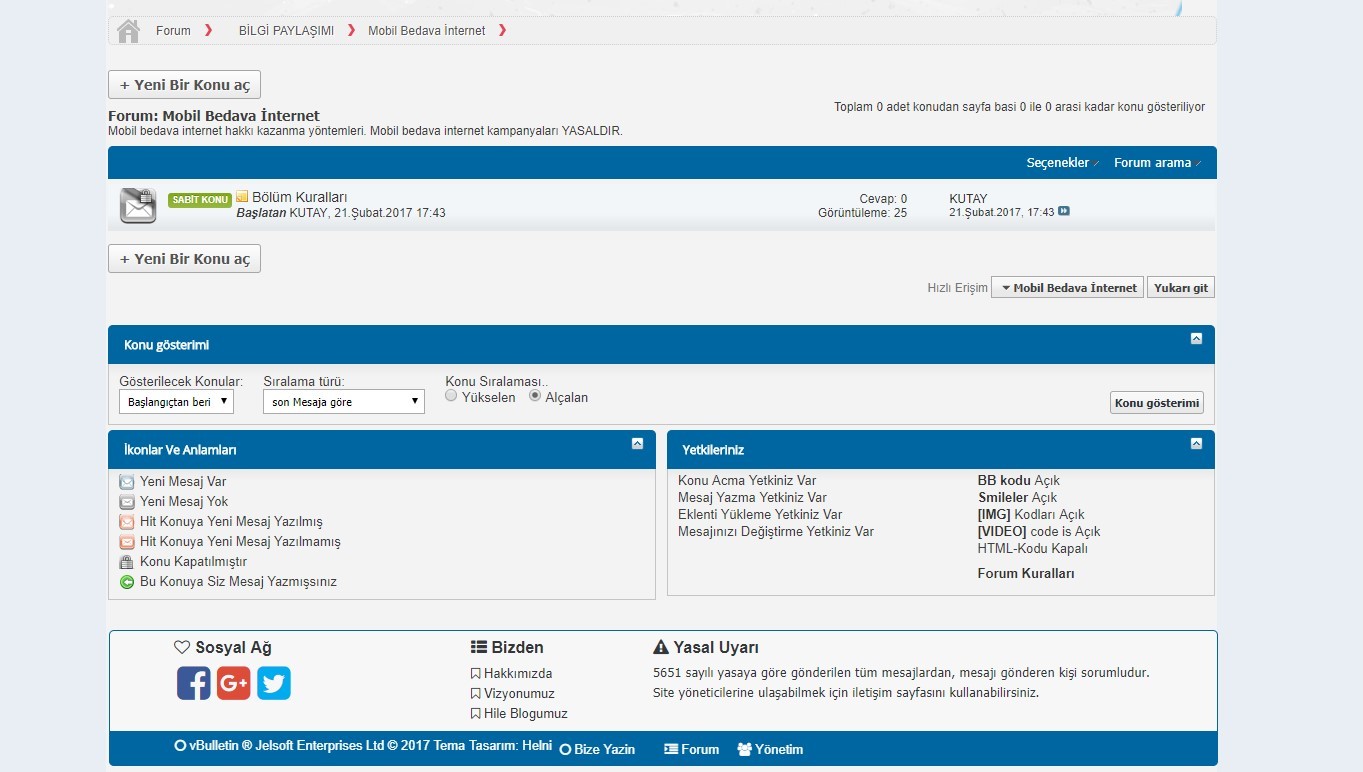The width and height of the screenshot is (1363, 772).
Task: Open the Facebook social icon
Action: (194, 683)
